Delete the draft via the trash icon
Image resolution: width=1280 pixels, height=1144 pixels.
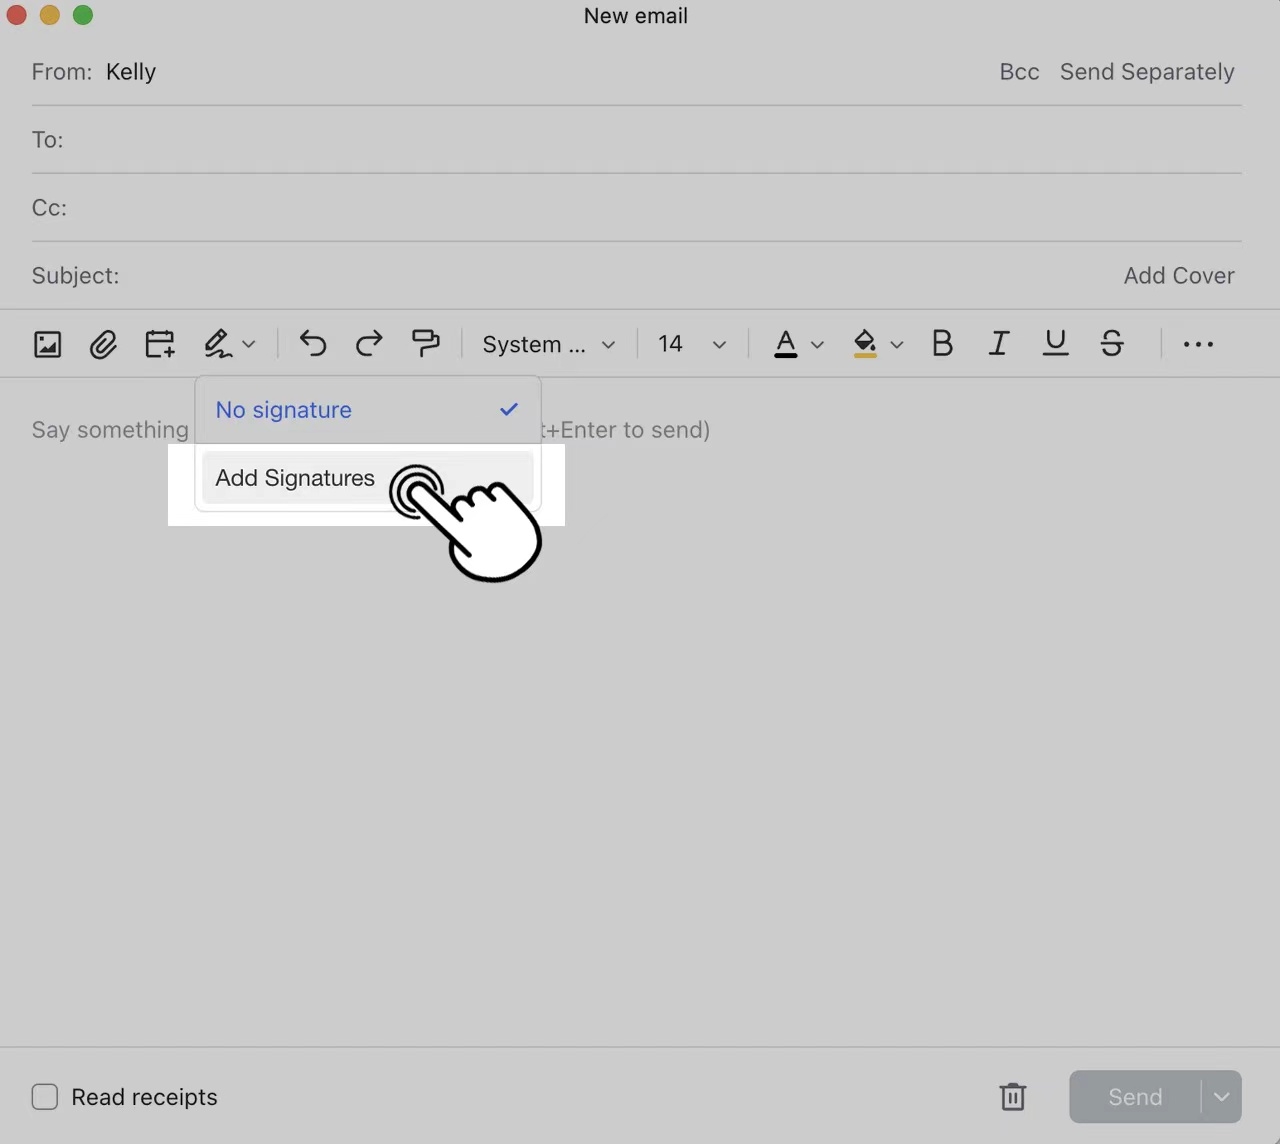[x=1013, y=1096]
